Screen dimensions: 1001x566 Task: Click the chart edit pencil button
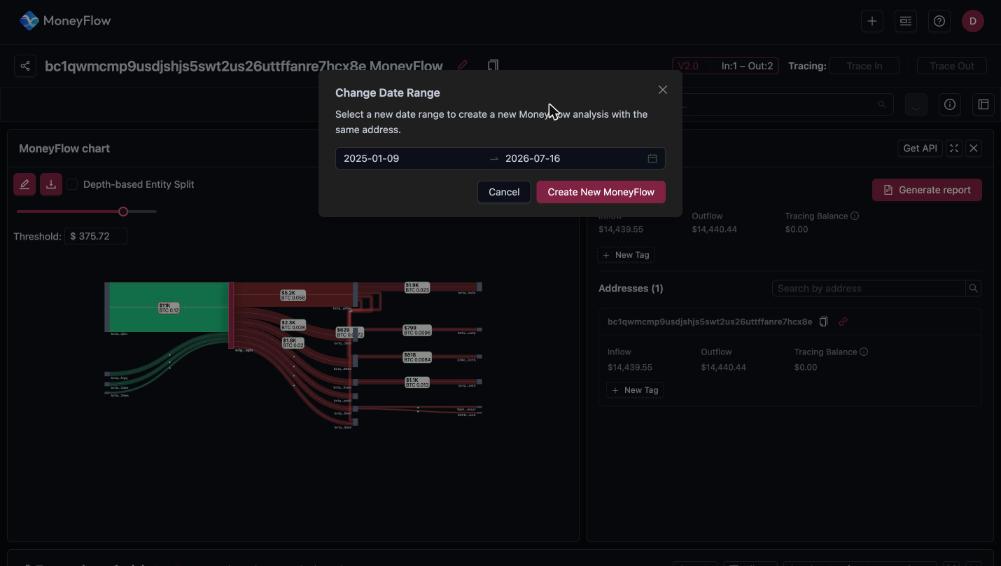[24, 184]
